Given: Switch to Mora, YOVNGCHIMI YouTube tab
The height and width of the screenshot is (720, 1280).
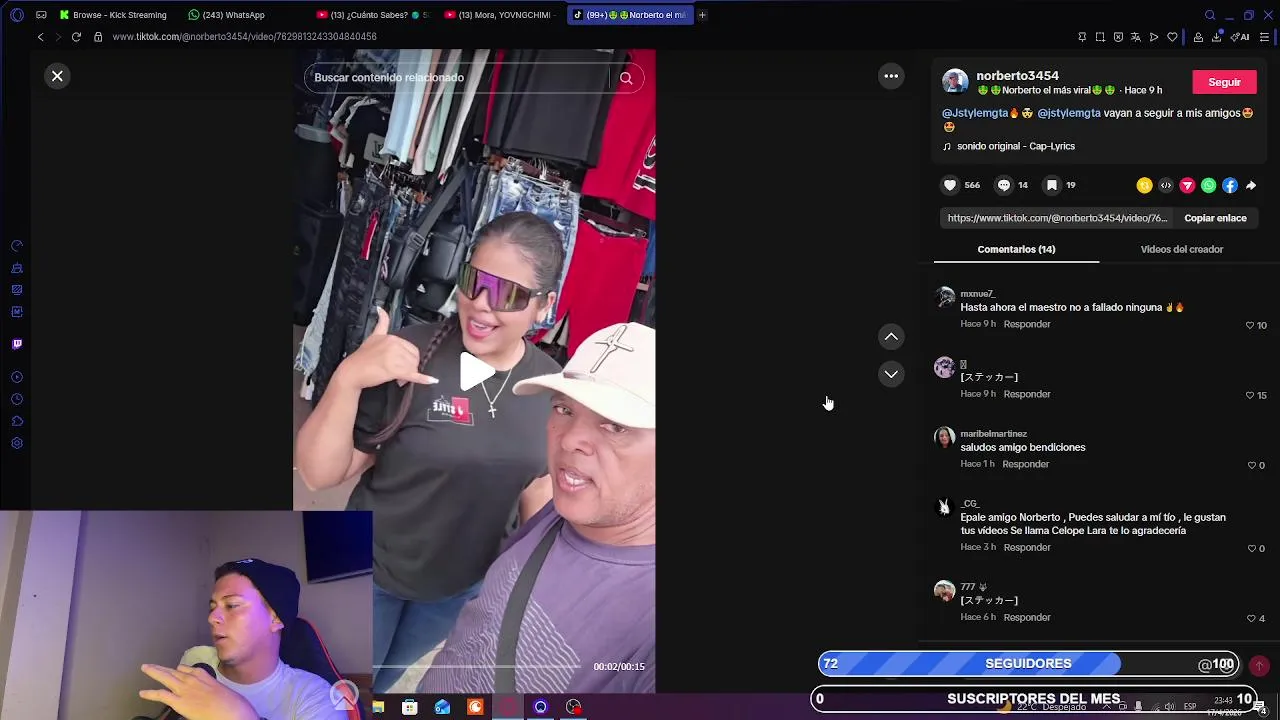Looking at the screenshot, I should tap(500, 15).
